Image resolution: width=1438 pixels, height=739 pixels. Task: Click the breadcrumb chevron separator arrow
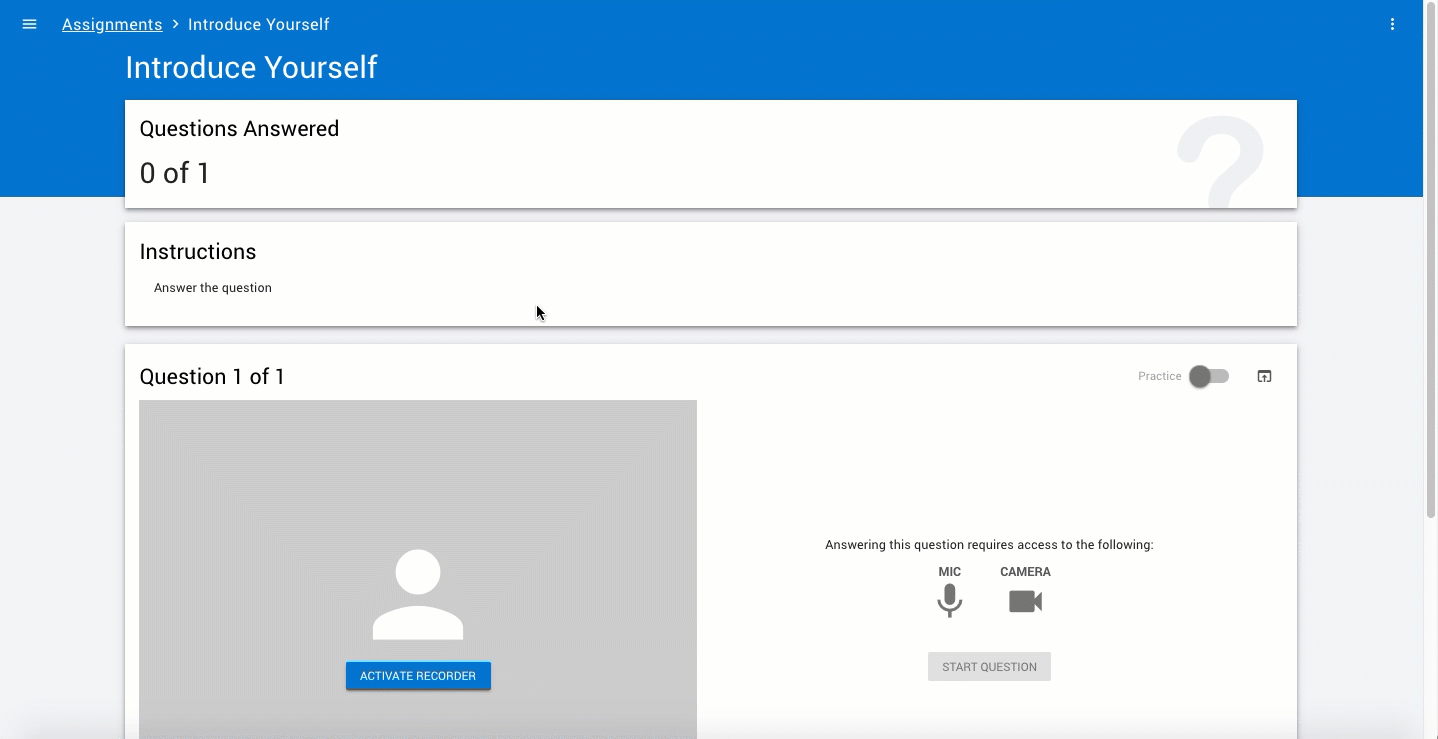point(175,24)
